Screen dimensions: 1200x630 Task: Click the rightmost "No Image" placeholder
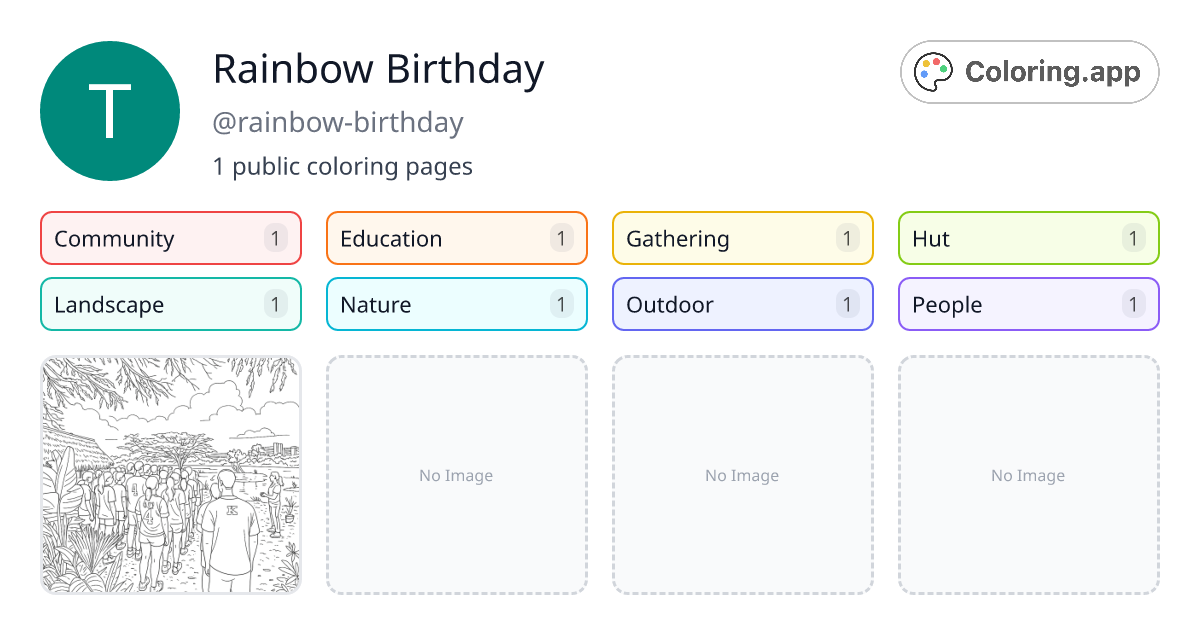1028,475
